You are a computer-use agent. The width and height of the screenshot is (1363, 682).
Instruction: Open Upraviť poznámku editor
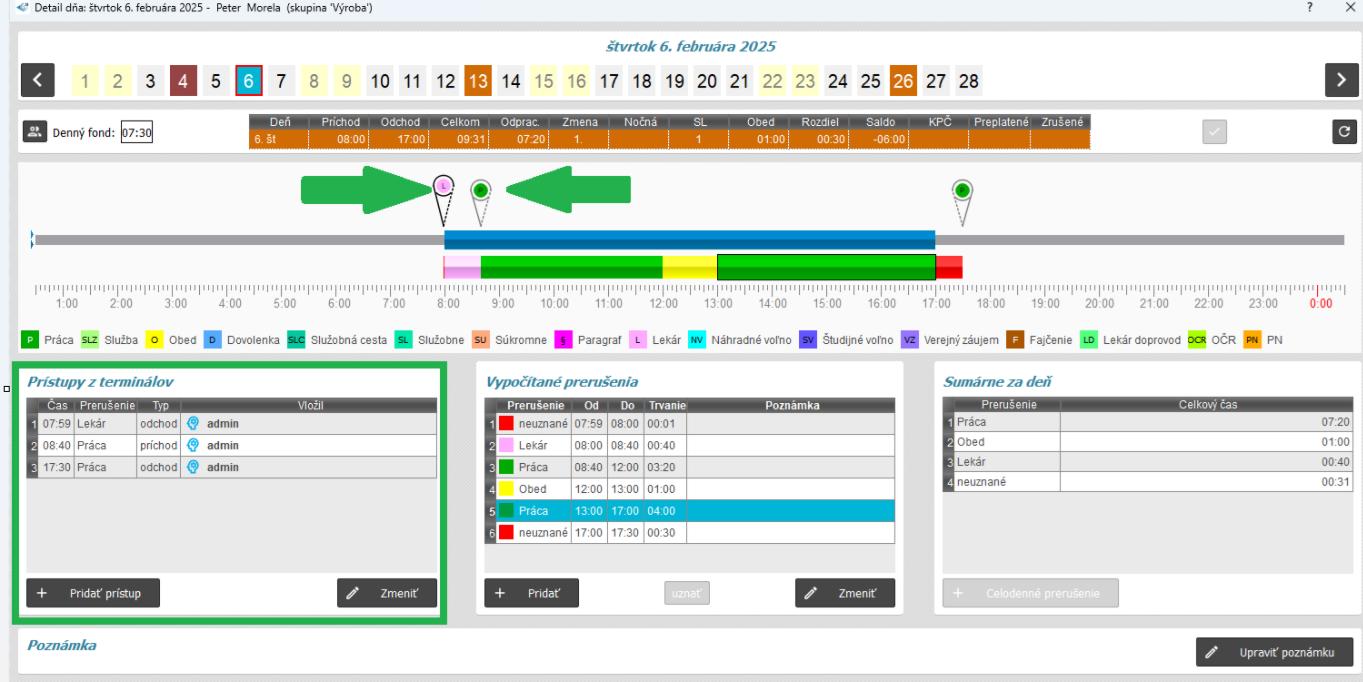point(1274,652)
